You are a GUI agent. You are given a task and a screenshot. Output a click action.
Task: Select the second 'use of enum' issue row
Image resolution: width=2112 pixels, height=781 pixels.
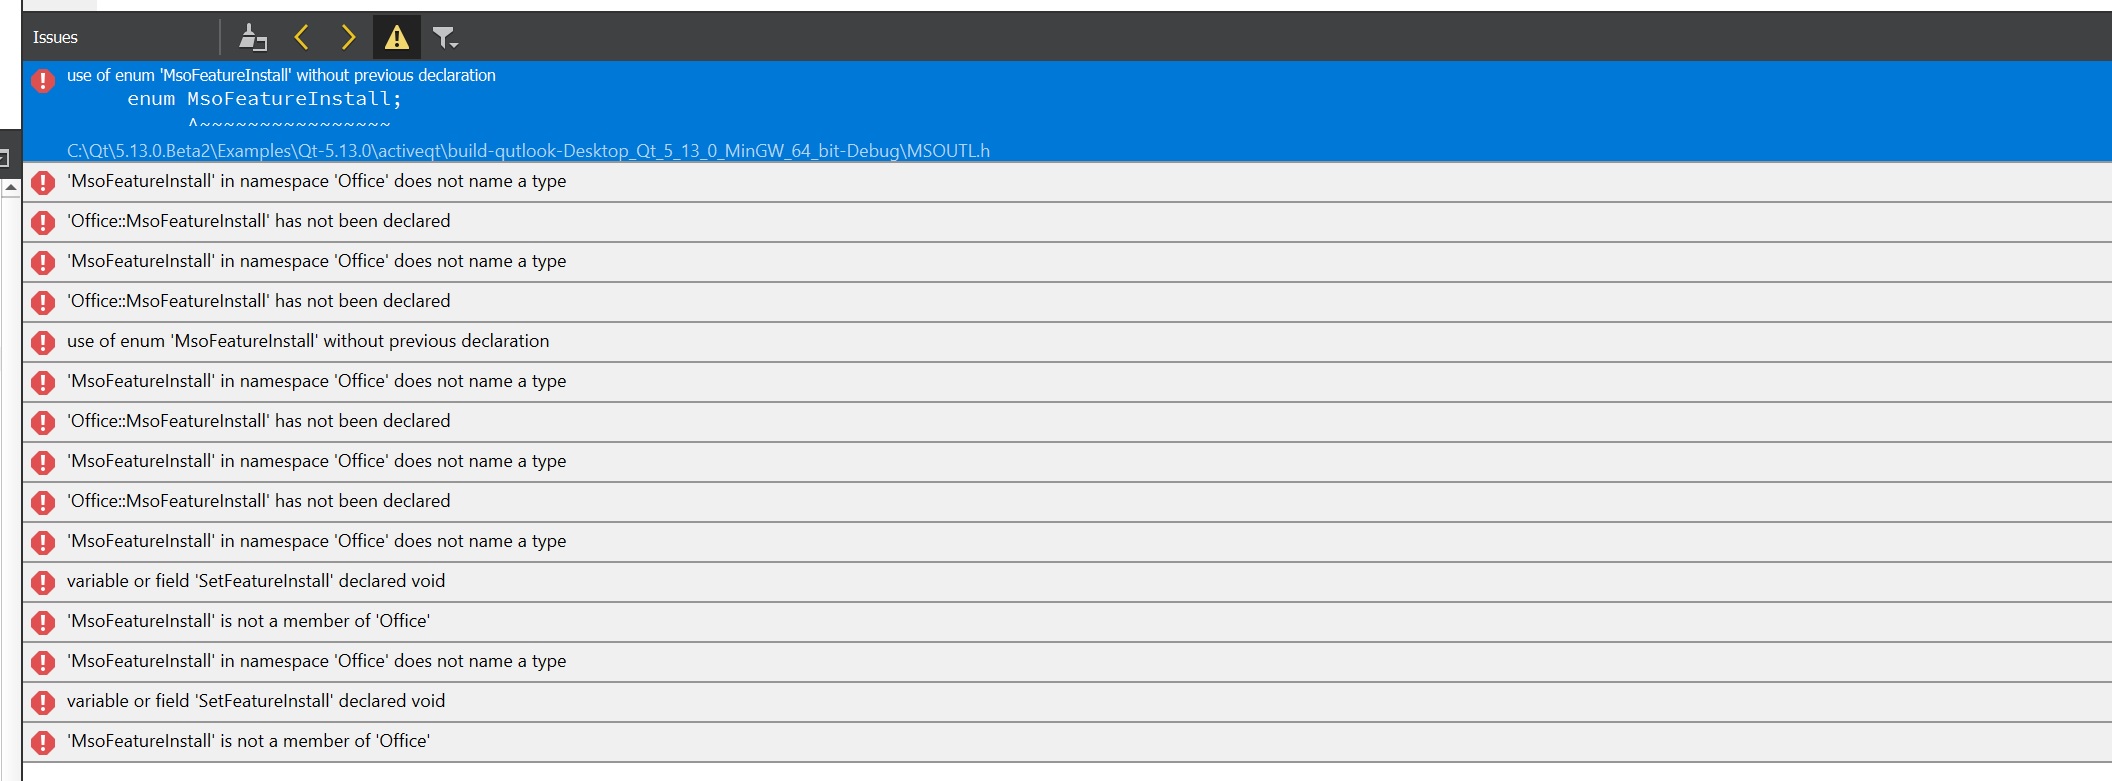[x=1067, y=342]
